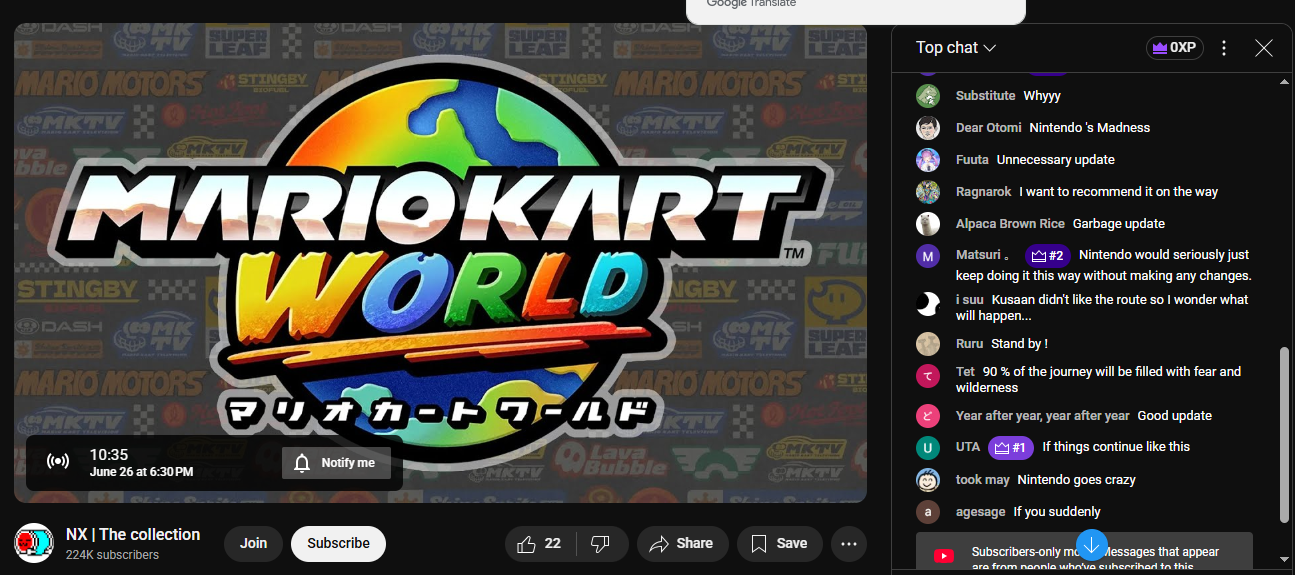Click the message 'Nintendo goes crazy'

coord(1076,480)
